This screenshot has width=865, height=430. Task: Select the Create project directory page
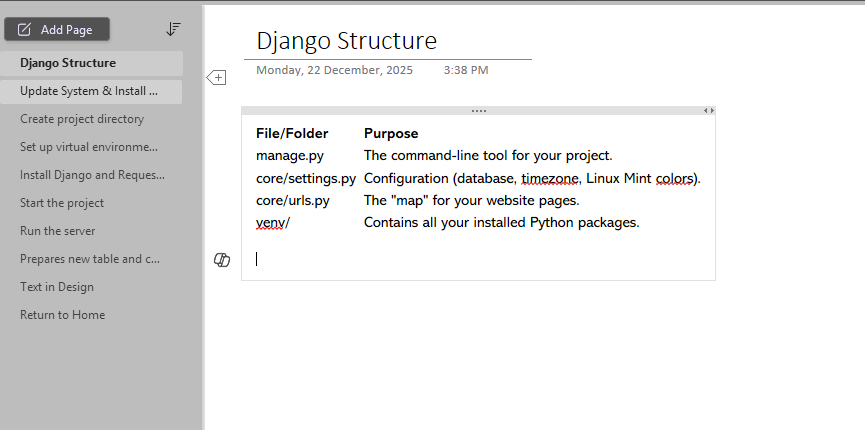[x=82, y=119]
